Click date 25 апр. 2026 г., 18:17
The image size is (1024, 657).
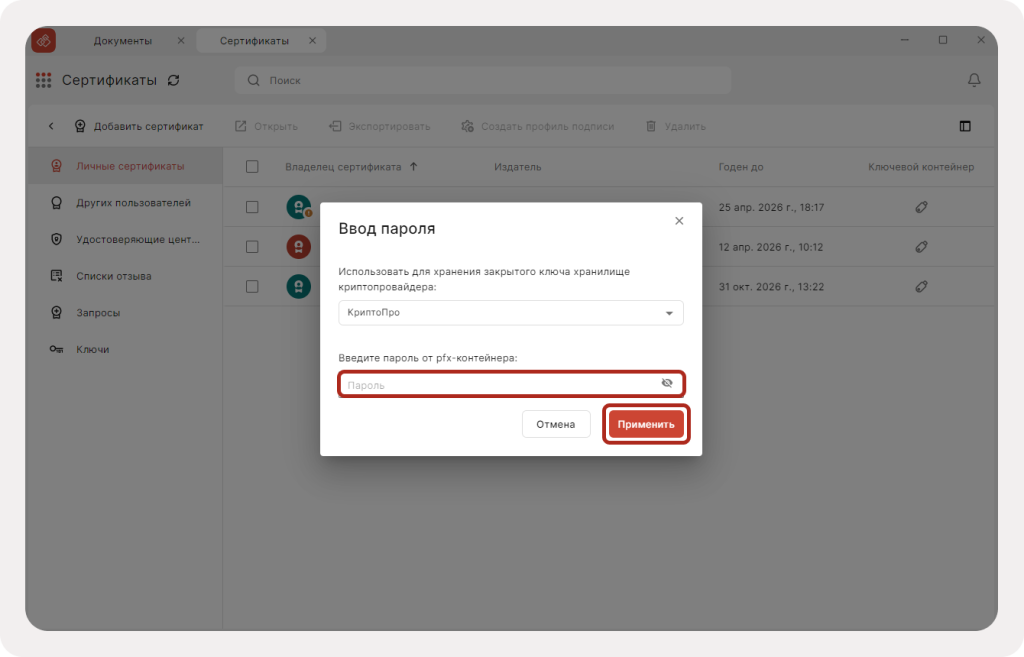tap(771, 207)
